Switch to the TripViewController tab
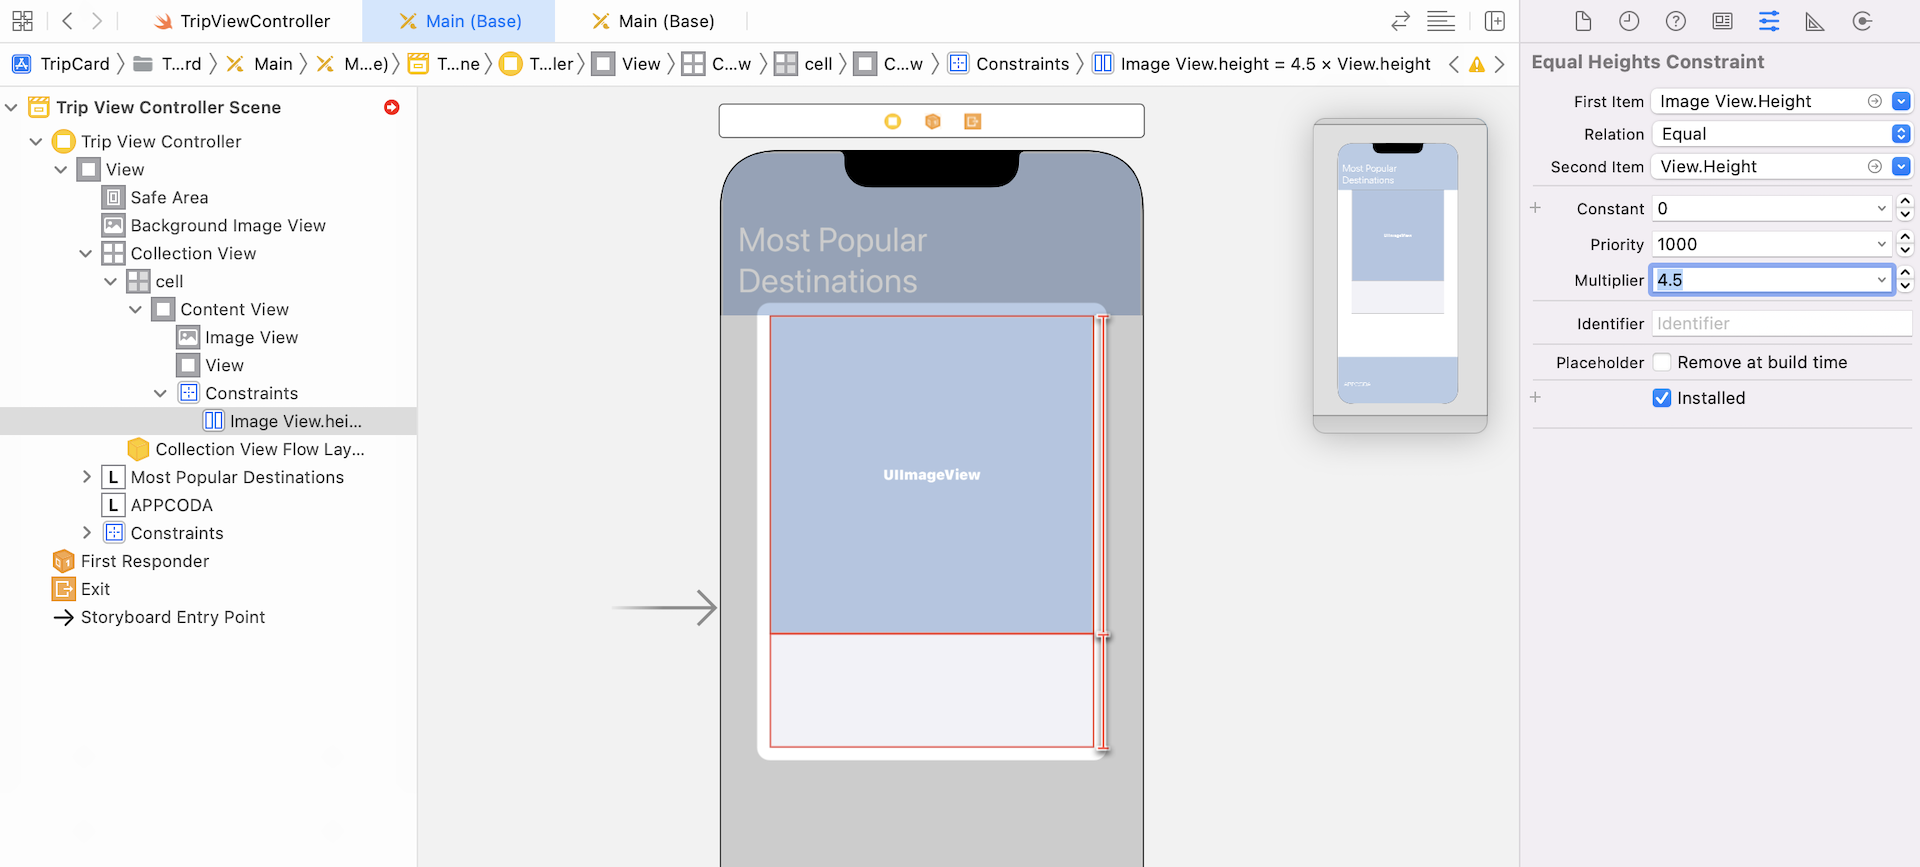This screenshot has height=867, width=1920. (x=243, y=21)
